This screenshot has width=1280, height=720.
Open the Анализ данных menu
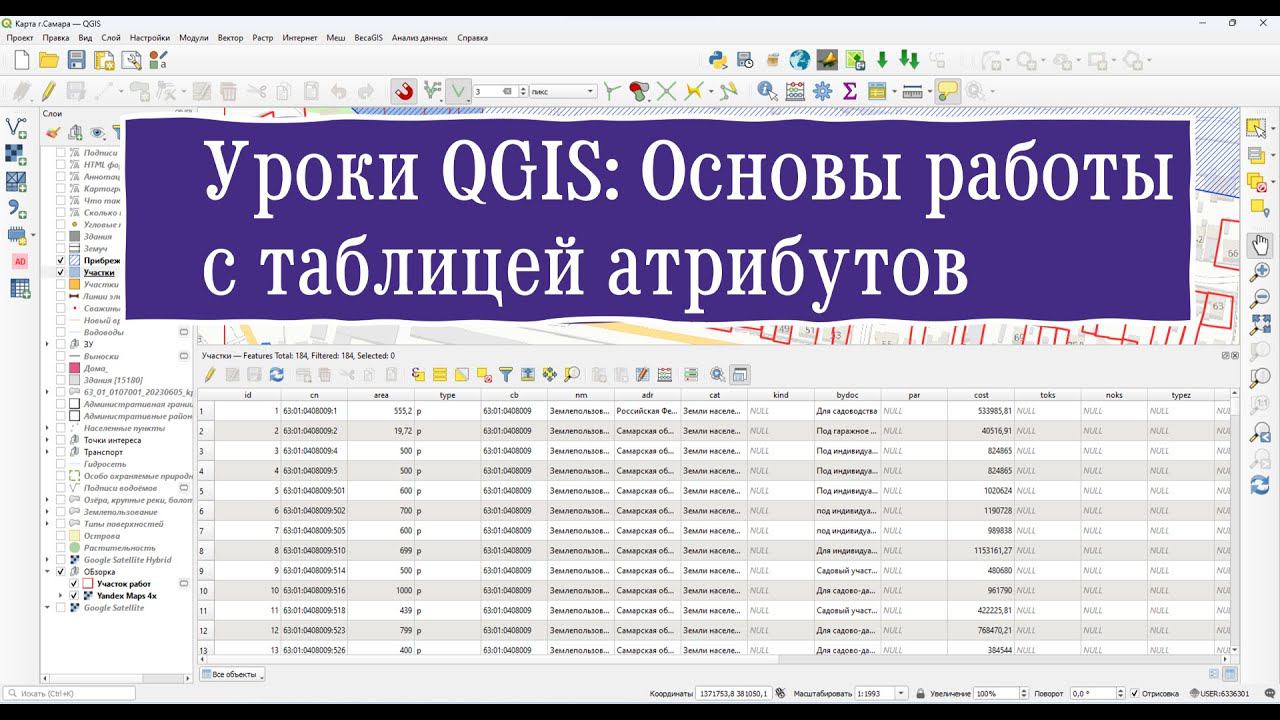[x=420, y=37]
